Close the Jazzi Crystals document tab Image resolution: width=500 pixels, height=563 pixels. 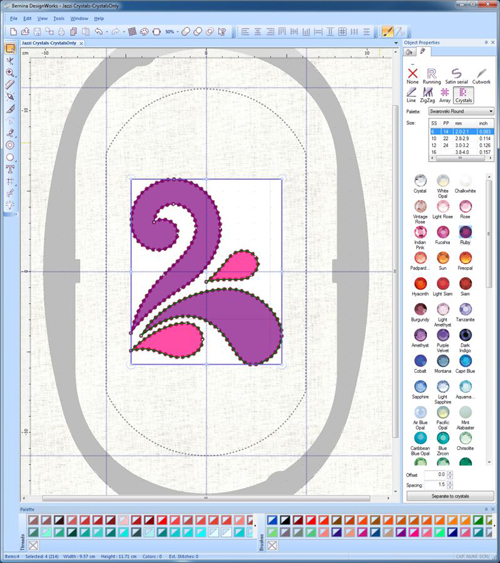pos(81,43)
